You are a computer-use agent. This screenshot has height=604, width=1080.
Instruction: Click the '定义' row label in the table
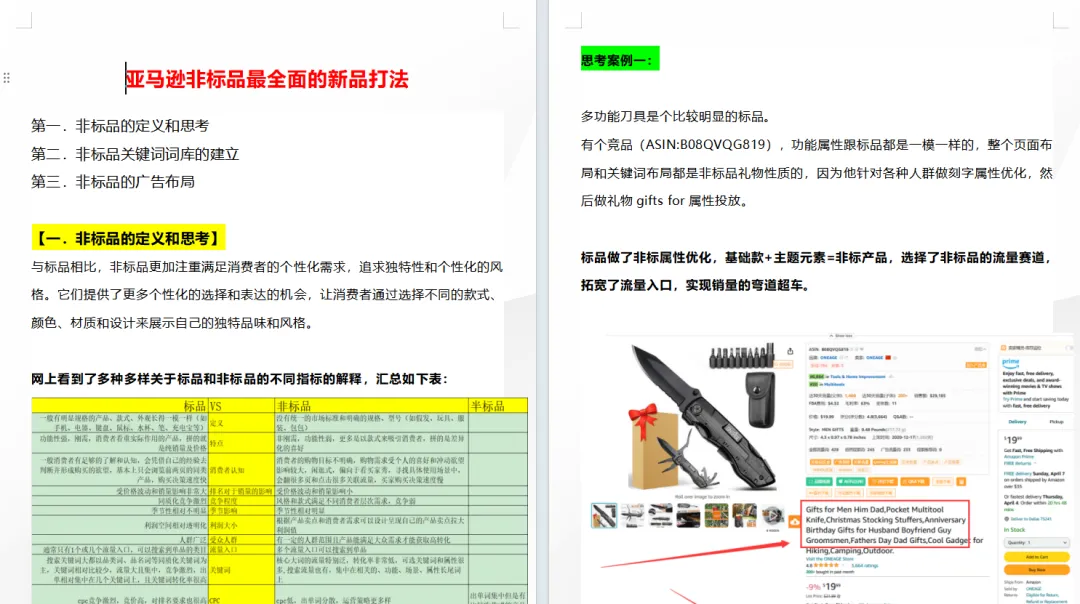click(216, 423)
